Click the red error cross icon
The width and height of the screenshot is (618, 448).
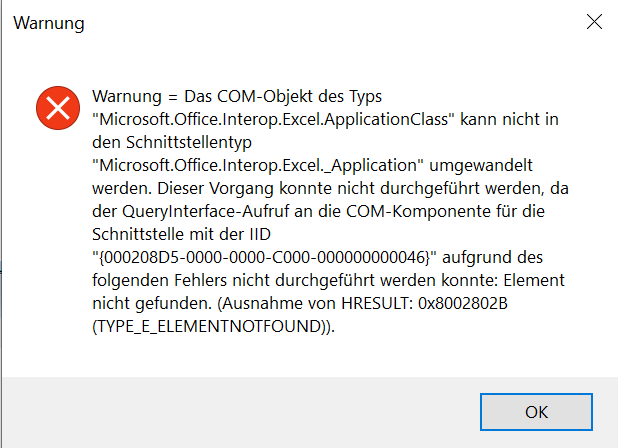pyautogui.click(x=58, y=108)
